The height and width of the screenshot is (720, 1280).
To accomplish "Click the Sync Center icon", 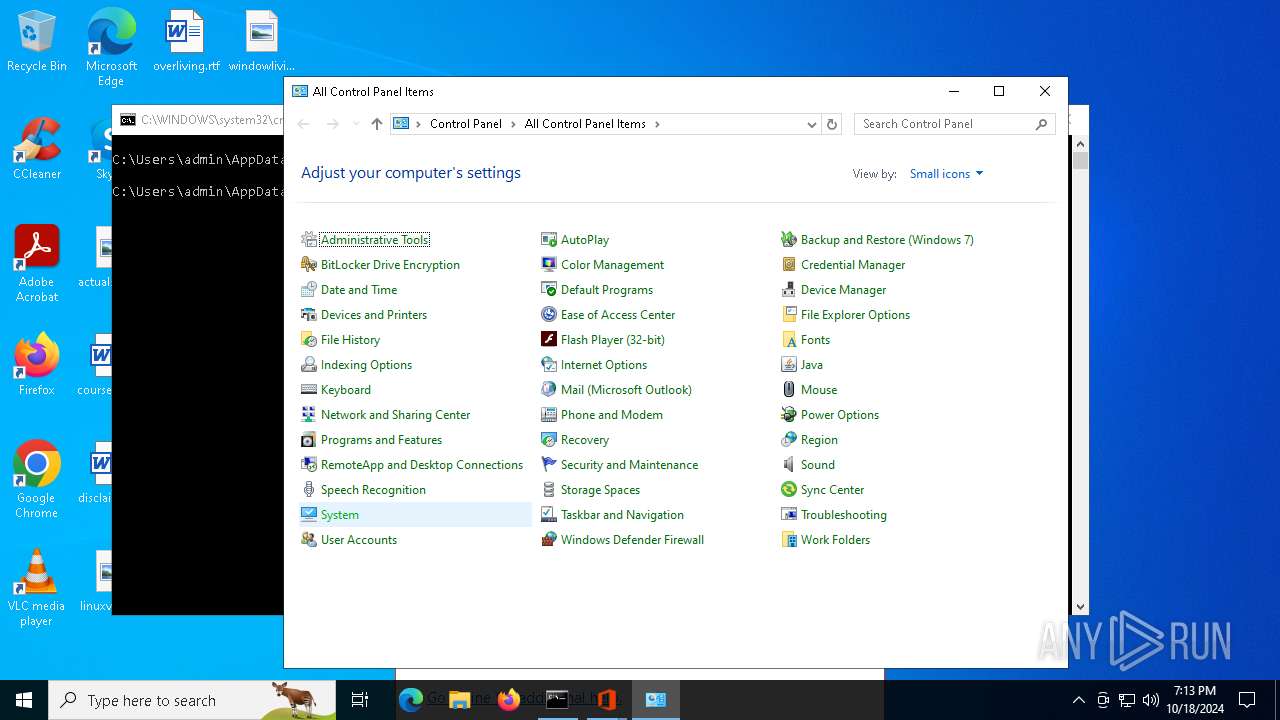I will pos(789,490).
